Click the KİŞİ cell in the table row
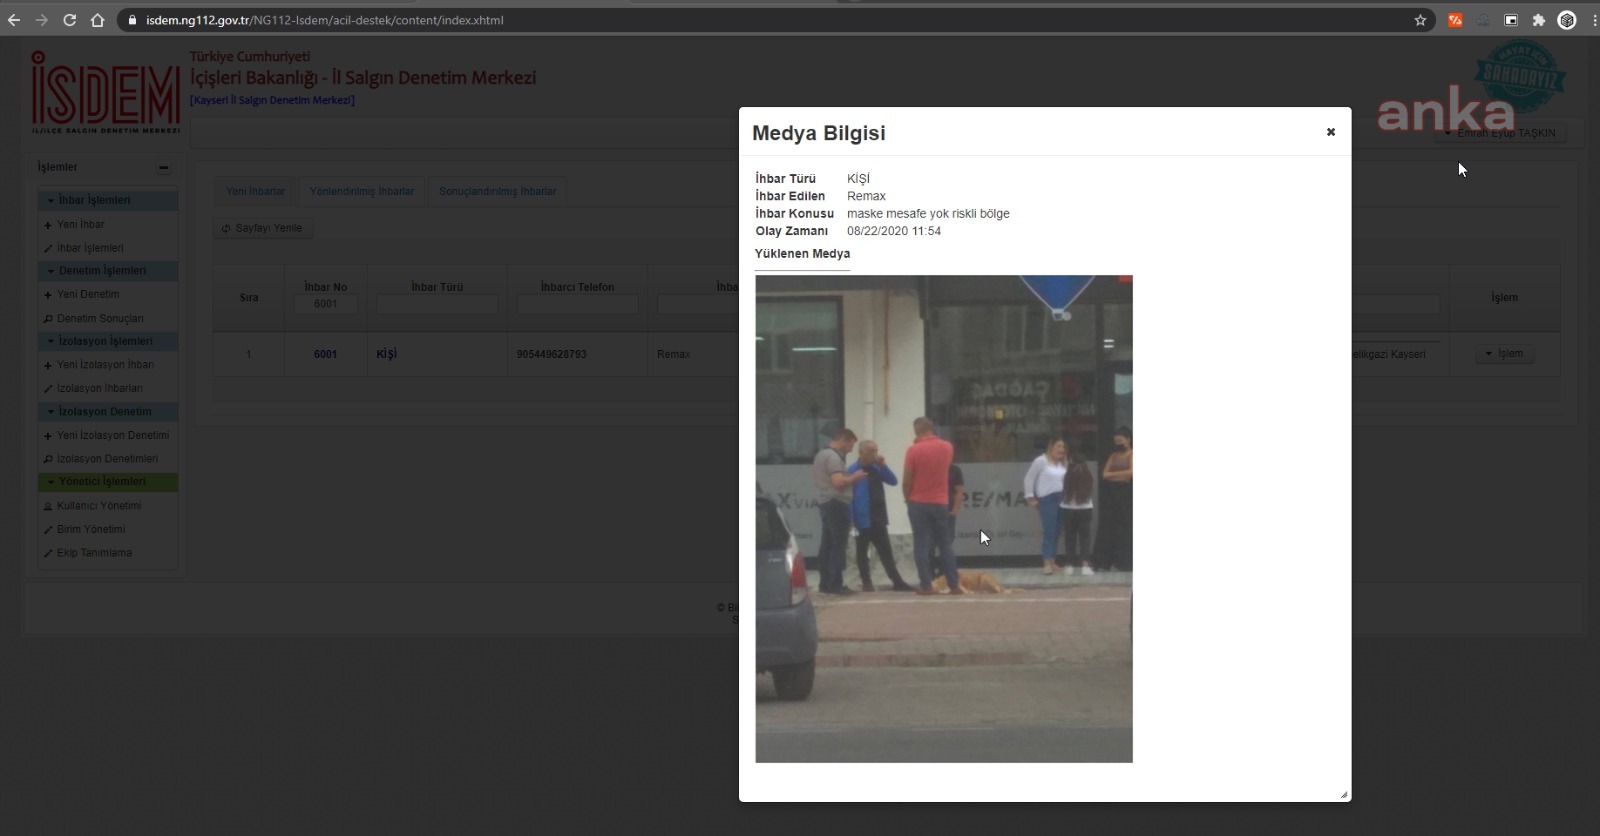 [387, 354]
